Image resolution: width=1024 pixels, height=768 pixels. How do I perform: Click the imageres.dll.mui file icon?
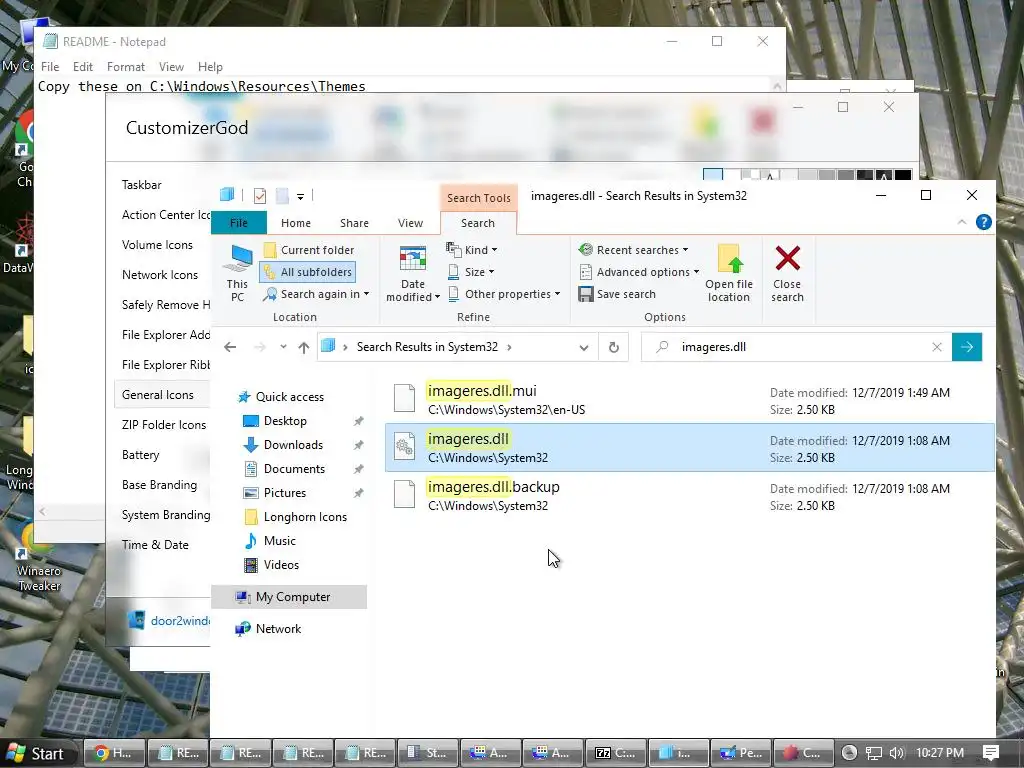[x=404, y=398]
